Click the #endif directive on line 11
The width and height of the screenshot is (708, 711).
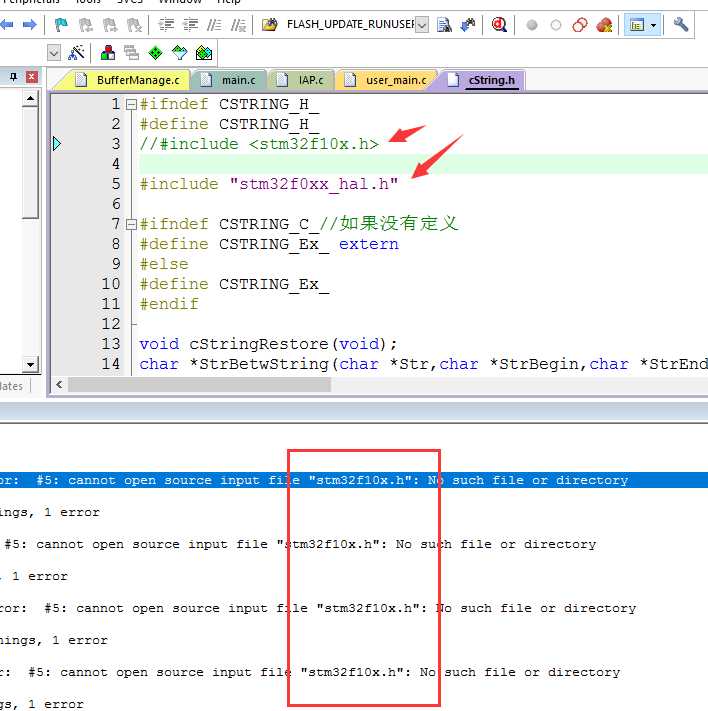(169, 304)
